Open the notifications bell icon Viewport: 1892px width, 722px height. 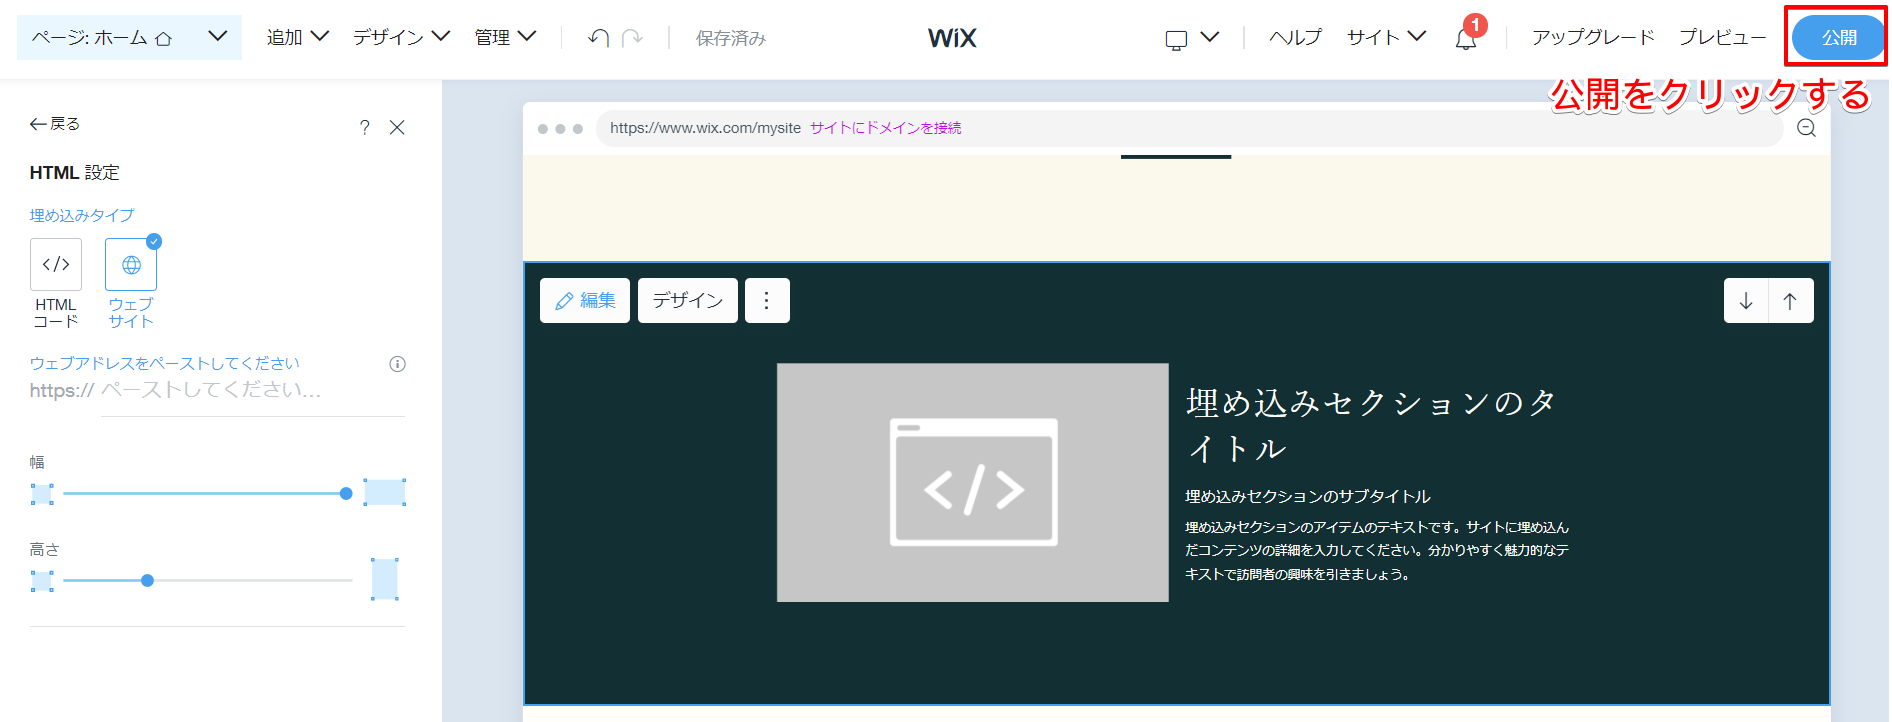(x=1466, y=39)
